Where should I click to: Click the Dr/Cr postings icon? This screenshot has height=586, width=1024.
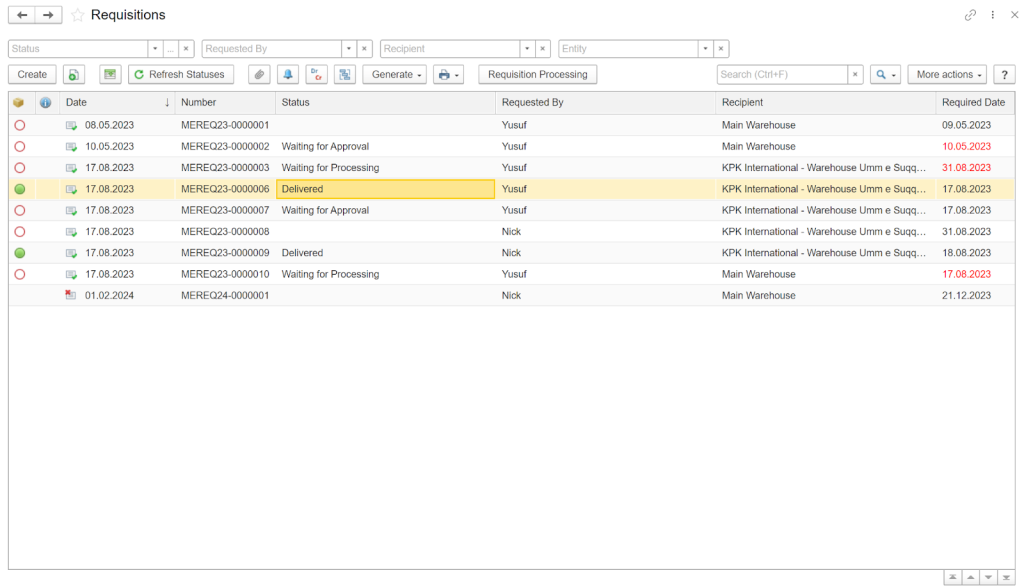316,74
